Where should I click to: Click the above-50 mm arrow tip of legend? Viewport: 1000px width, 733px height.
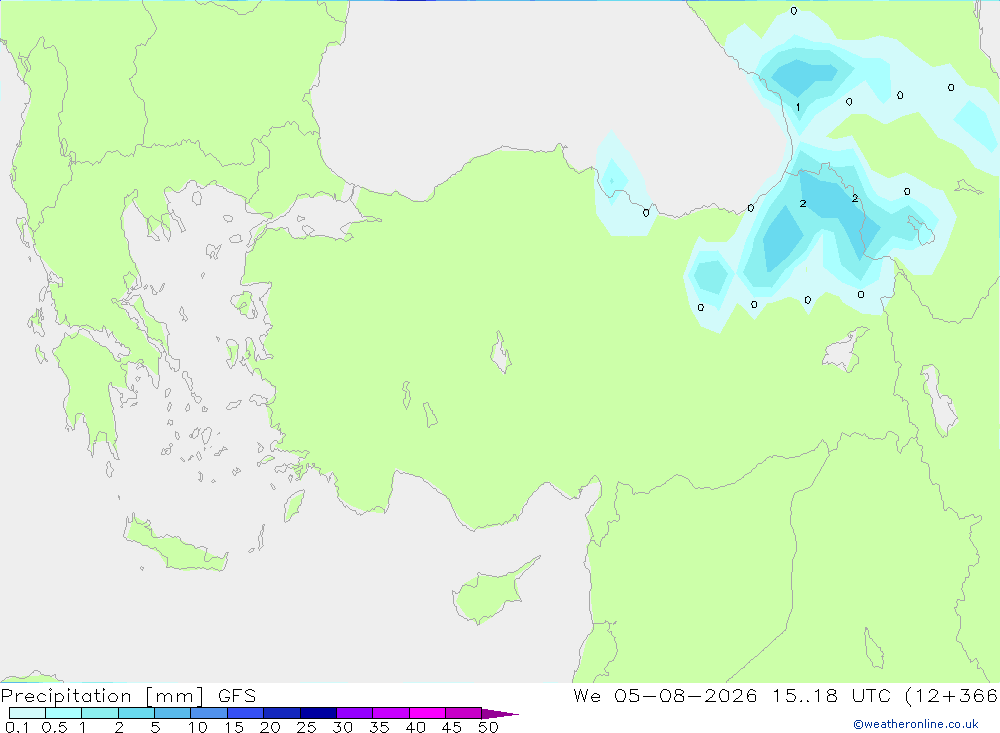(x=501, y=714)
